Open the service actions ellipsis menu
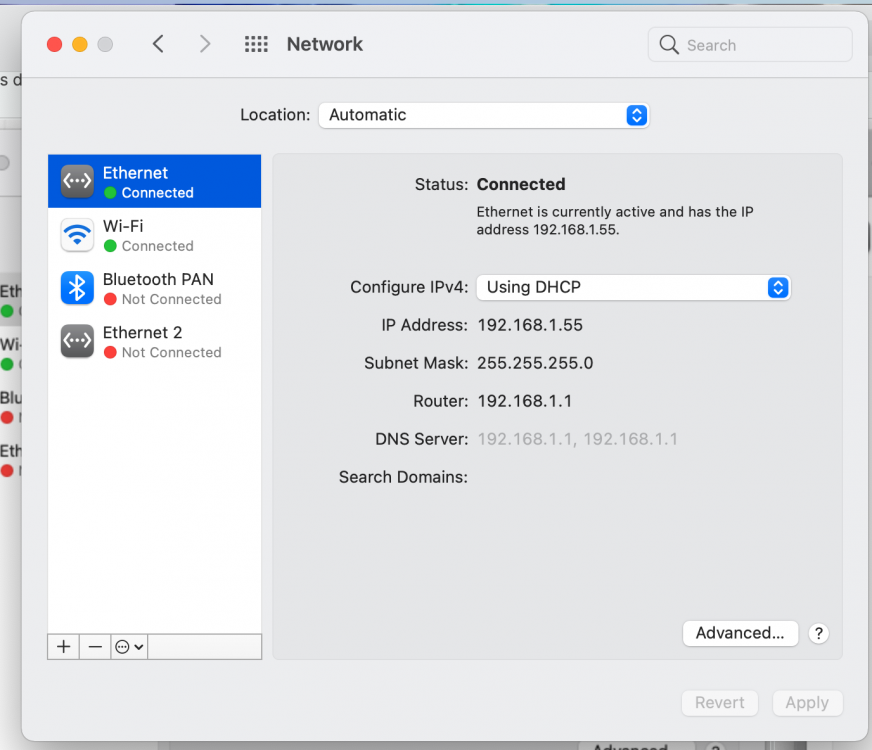Screen dimensions: 872x750 click(x=129, y=647)
